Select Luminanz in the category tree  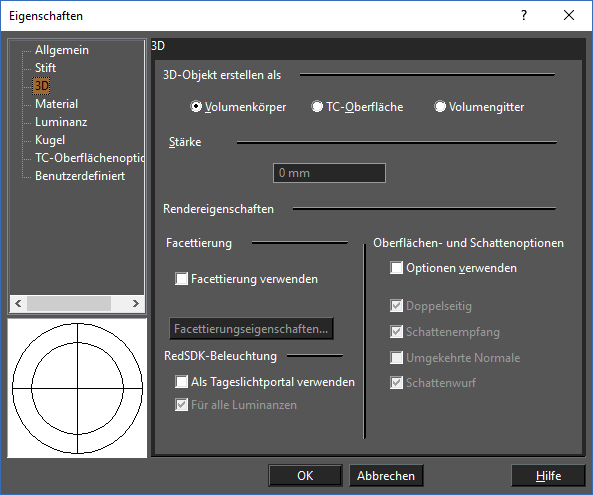tap(61, 122)
